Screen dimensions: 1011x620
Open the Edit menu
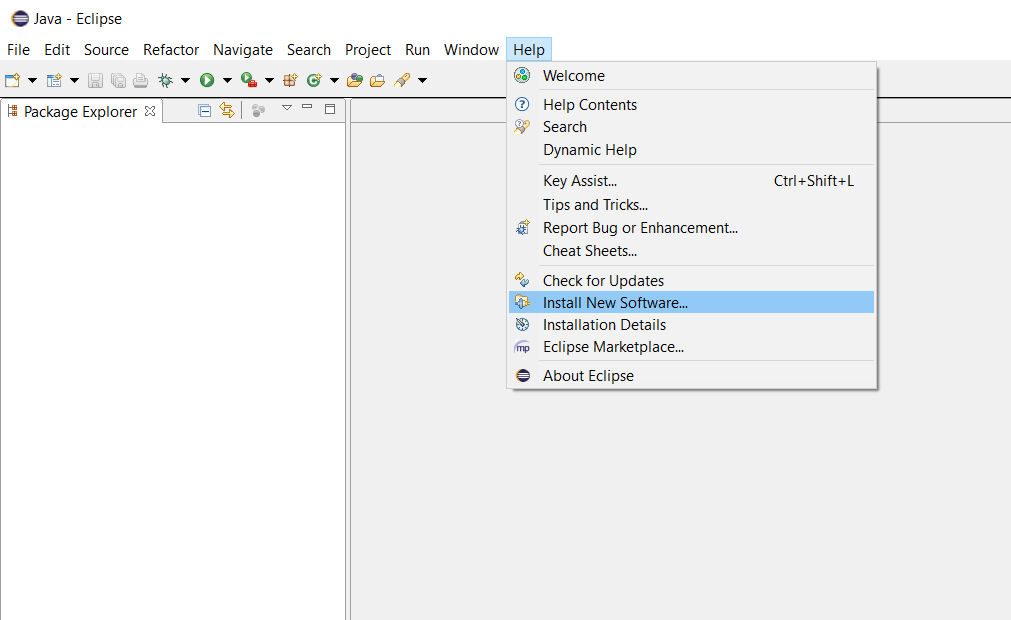[x=57, y=50]
